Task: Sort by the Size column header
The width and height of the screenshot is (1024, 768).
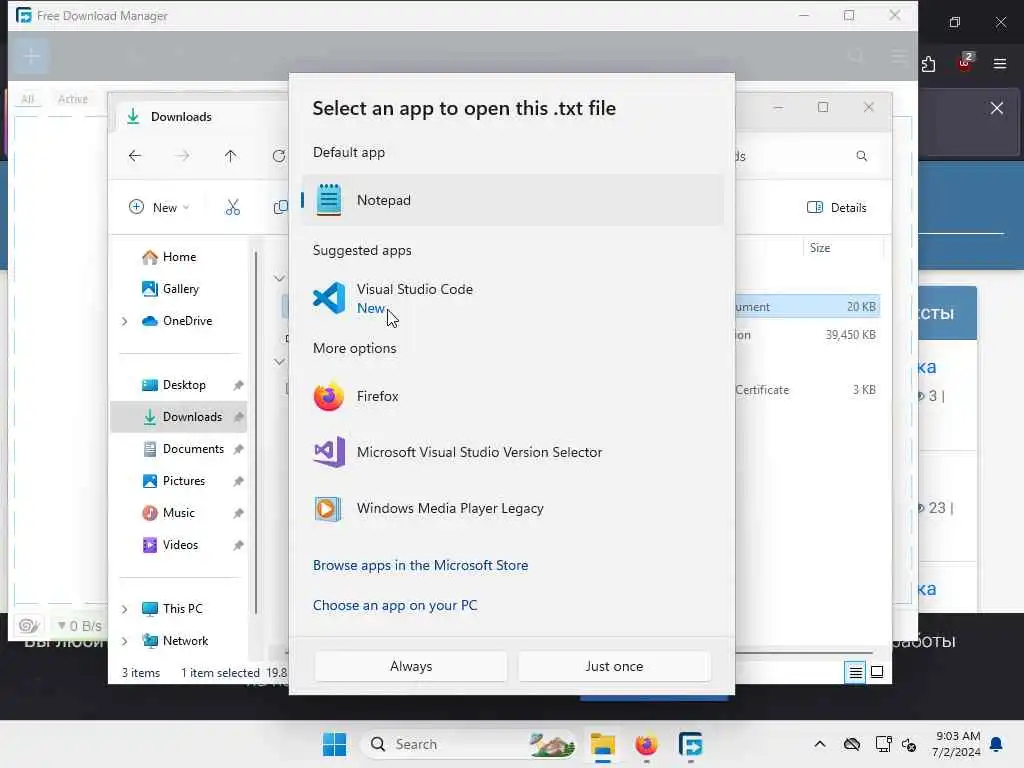Action: coord(842,248)
